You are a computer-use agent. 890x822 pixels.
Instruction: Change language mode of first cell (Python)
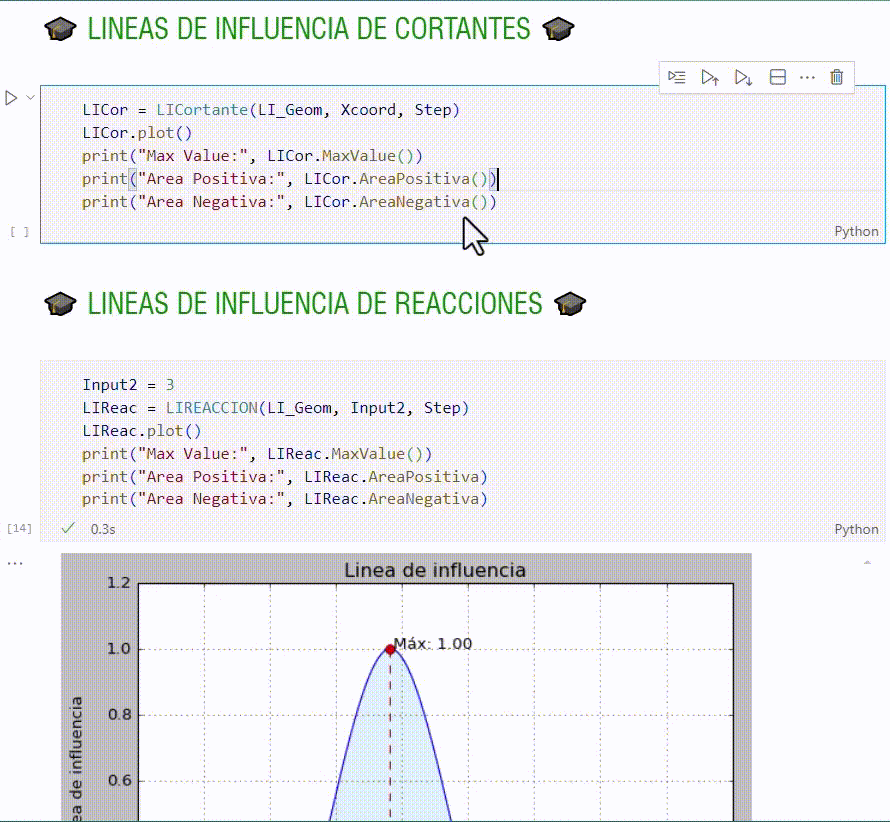[x=856, y=231]
